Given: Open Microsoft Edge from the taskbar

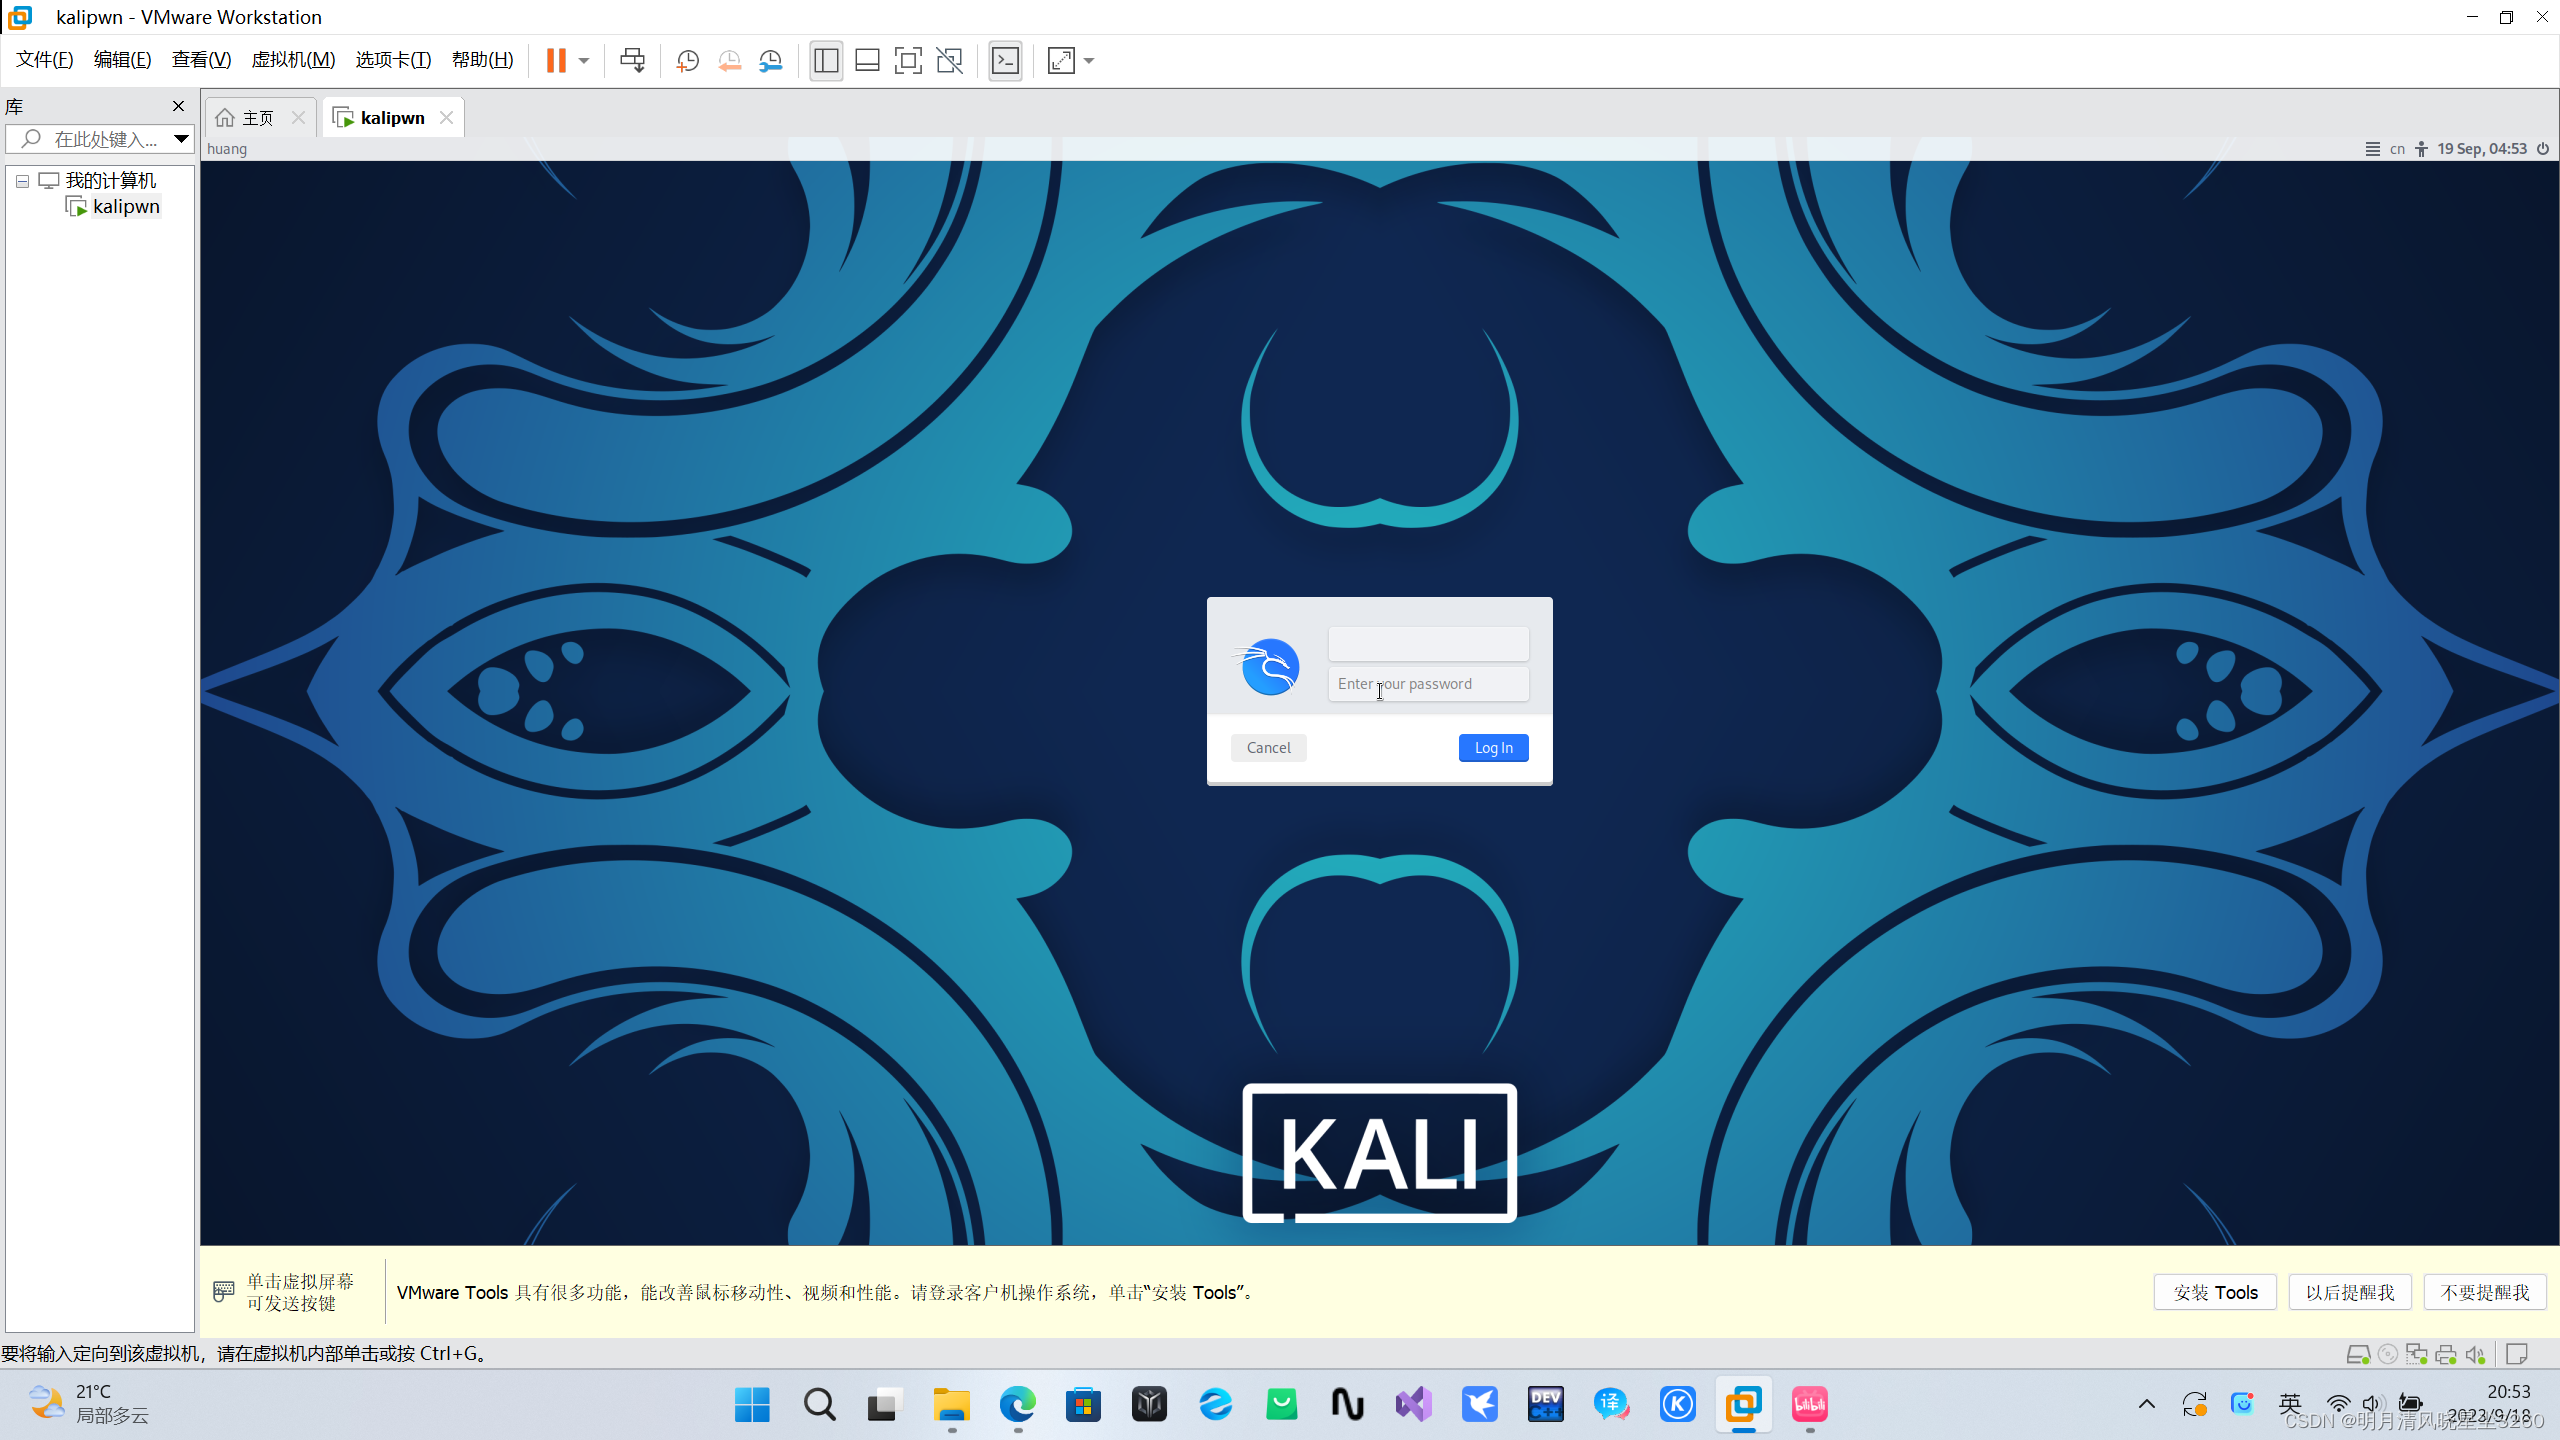Looking at the screenshot, I should (1017, 1405).
